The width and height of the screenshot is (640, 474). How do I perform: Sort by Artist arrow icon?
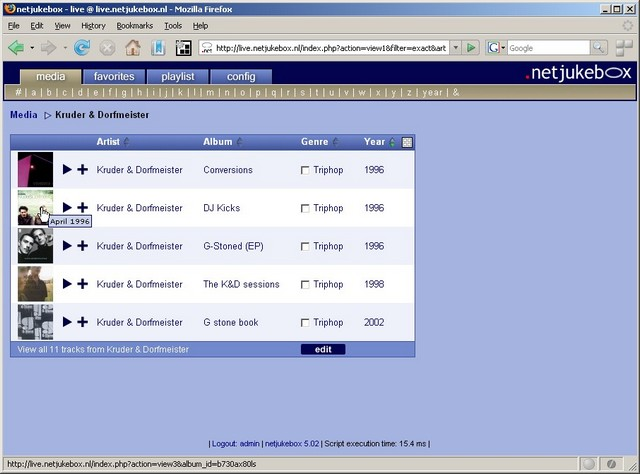127,142
